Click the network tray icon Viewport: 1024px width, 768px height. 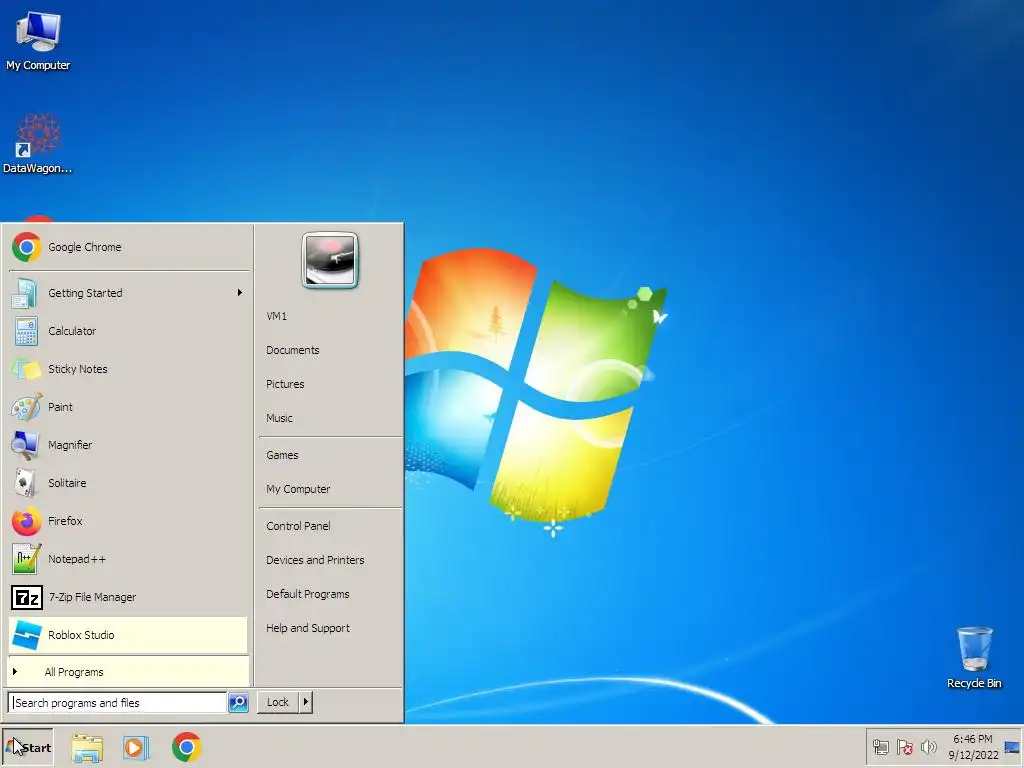tap(881, 747)
